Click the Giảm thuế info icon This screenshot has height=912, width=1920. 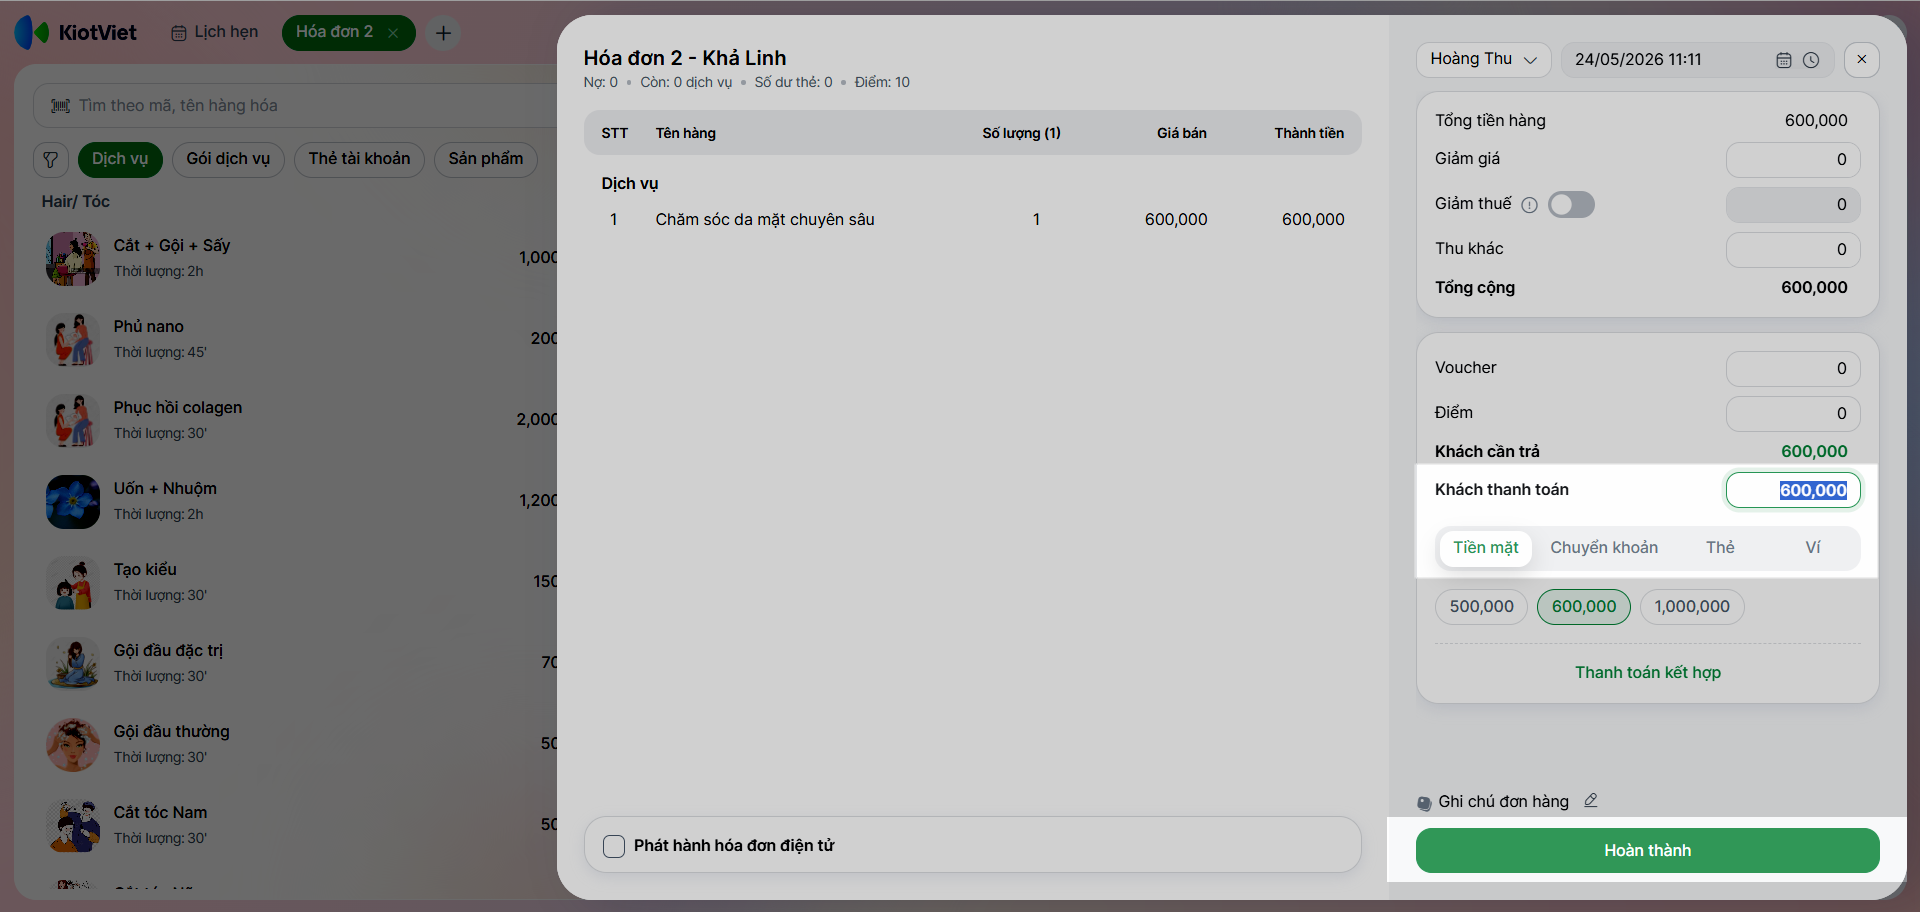pos(1529,205)
